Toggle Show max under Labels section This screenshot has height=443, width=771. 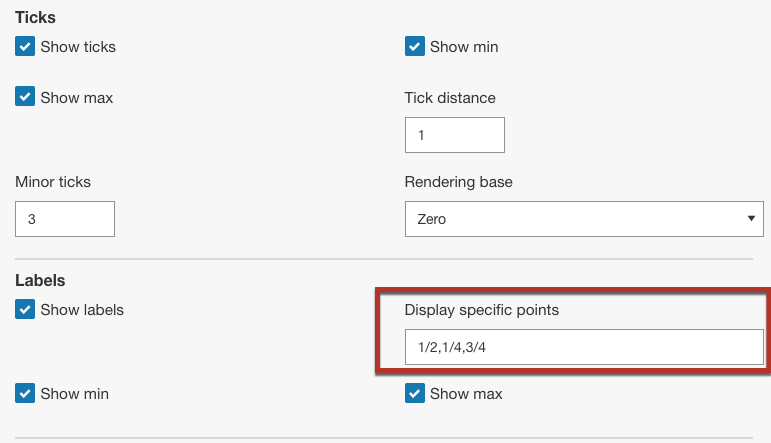click(415, 394)
